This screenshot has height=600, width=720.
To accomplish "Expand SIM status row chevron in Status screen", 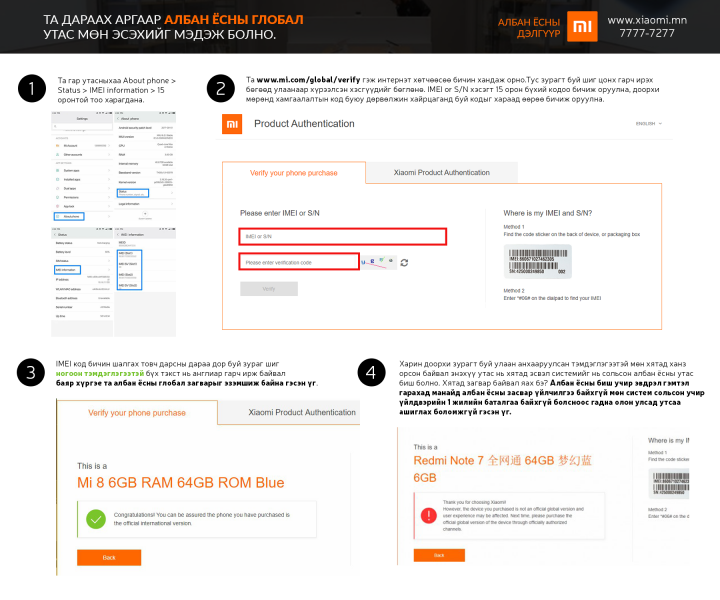I will pos(109,261).
